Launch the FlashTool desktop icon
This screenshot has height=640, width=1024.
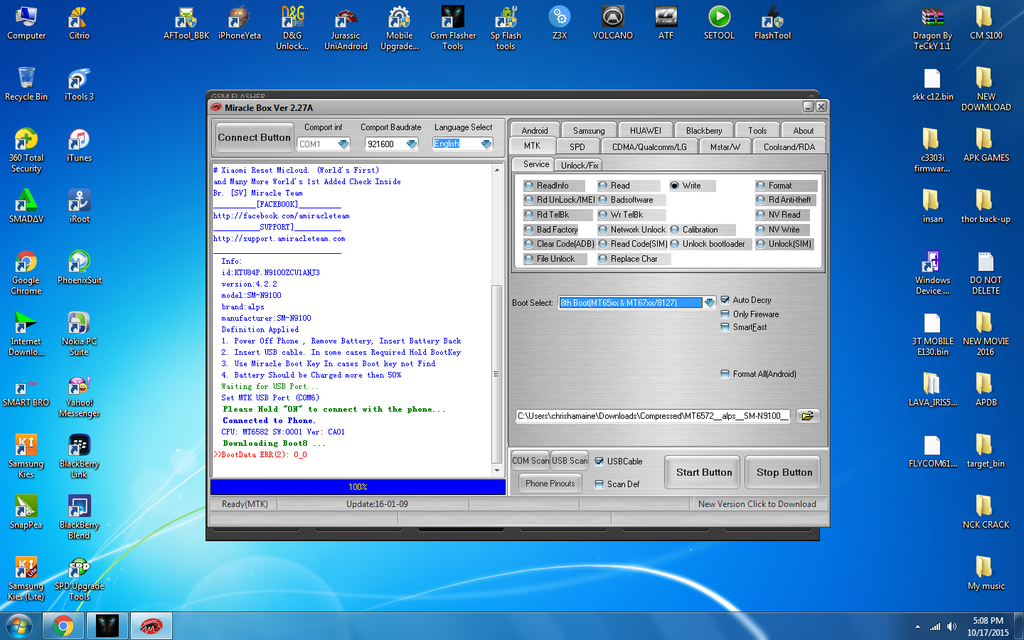773,24
